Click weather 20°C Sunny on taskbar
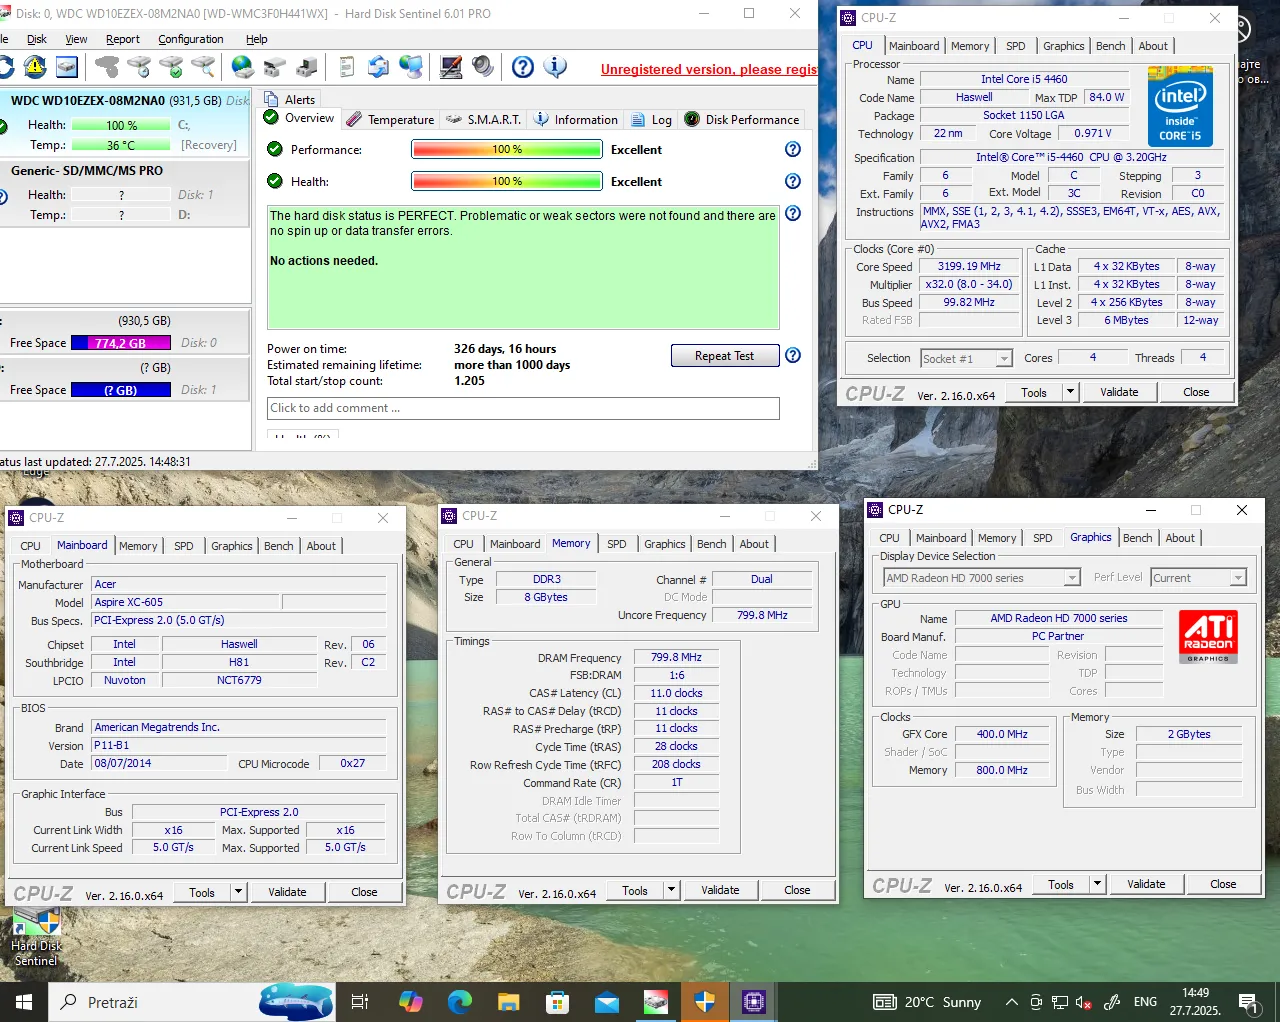1280x1022 pixels. [x=928, y=1002]
